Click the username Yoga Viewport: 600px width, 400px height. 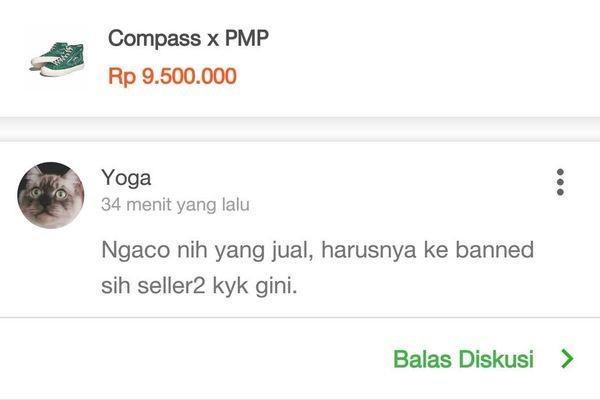click(126, 178)
